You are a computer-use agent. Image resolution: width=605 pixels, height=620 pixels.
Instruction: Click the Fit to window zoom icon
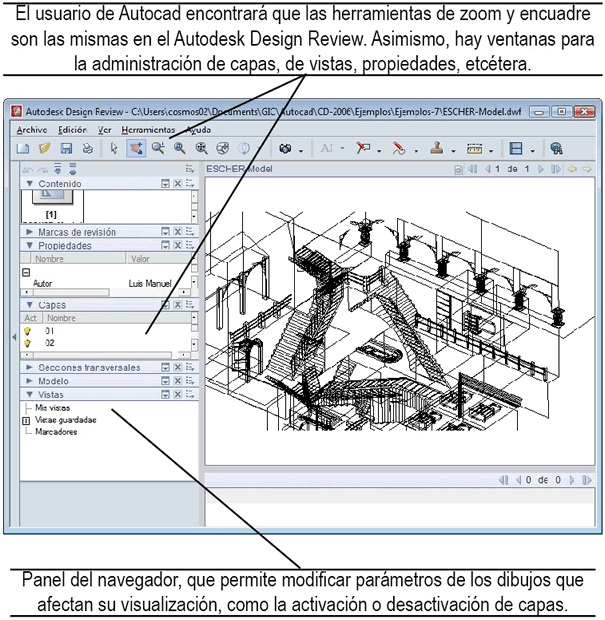tap(201, 149)
